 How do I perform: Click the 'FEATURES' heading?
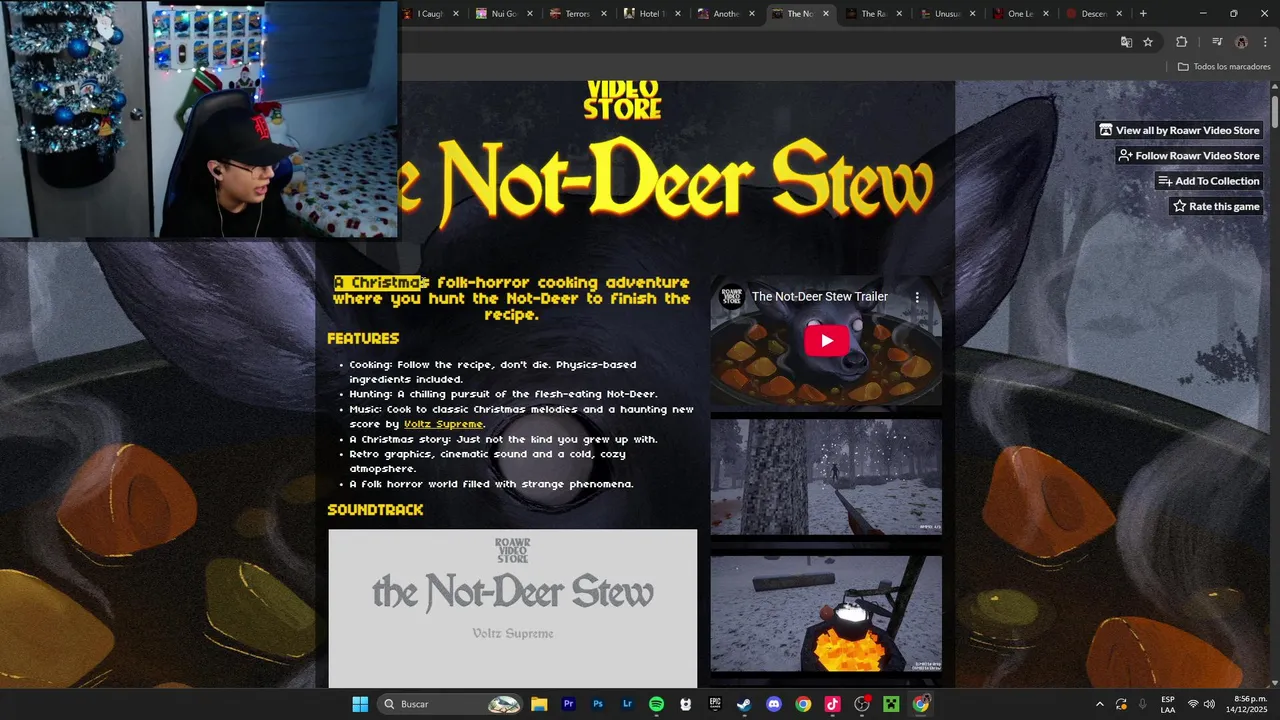point(363,339)
